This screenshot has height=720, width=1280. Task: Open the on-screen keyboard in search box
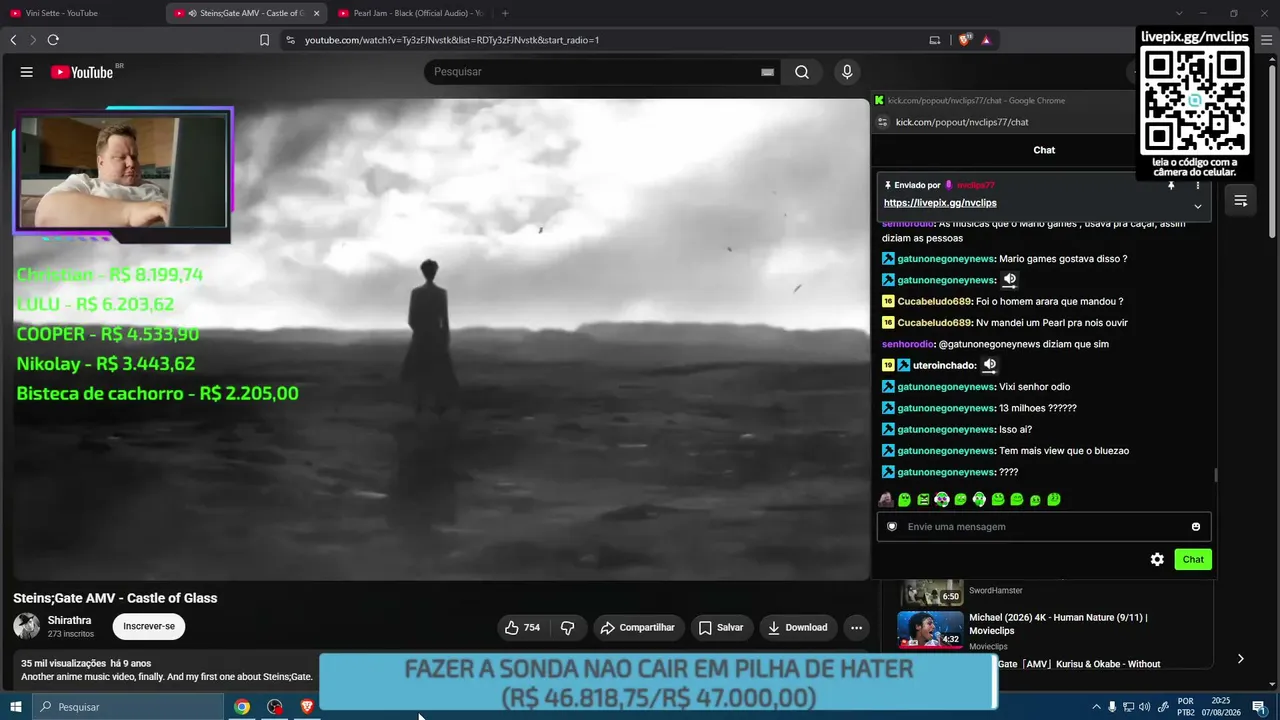(767, 72)
